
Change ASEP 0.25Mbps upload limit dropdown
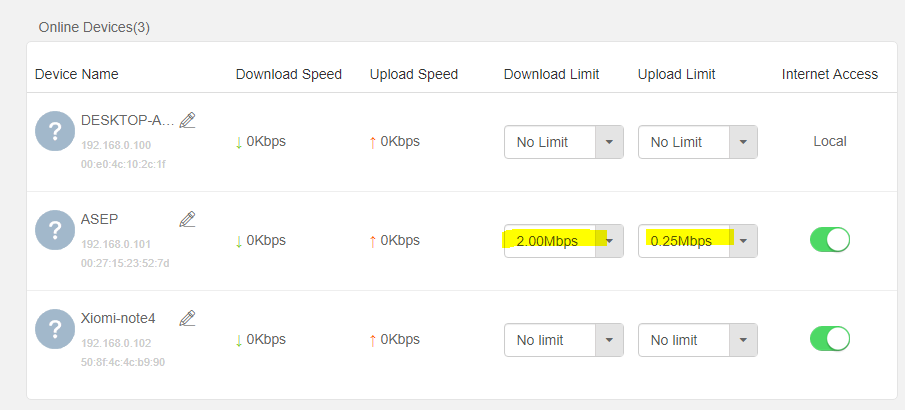[x=697, y=241]
